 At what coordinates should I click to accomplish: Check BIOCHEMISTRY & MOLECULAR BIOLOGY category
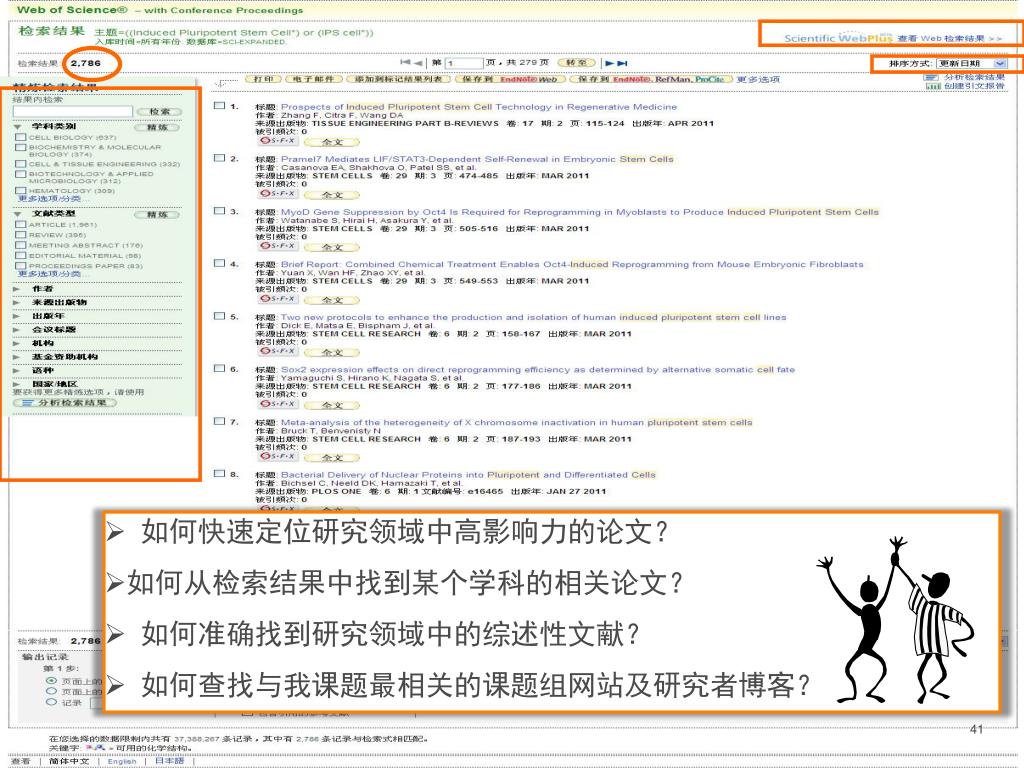tap(21, 148)
